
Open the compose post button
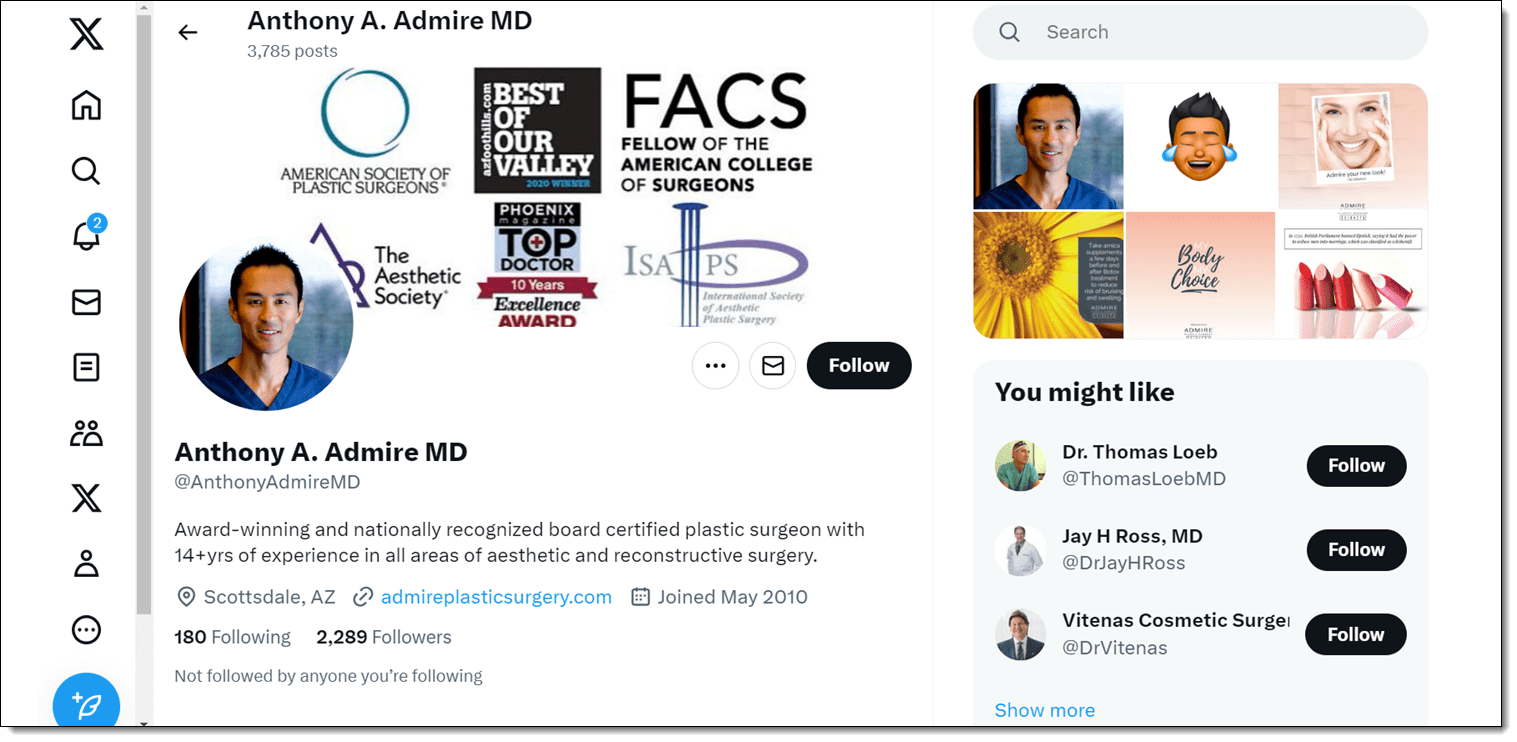86,702
